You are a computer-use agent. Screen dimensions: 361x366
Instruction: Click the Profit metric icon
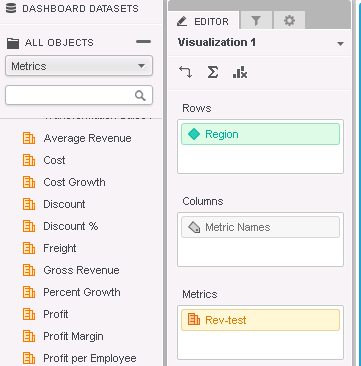(29, 314)
